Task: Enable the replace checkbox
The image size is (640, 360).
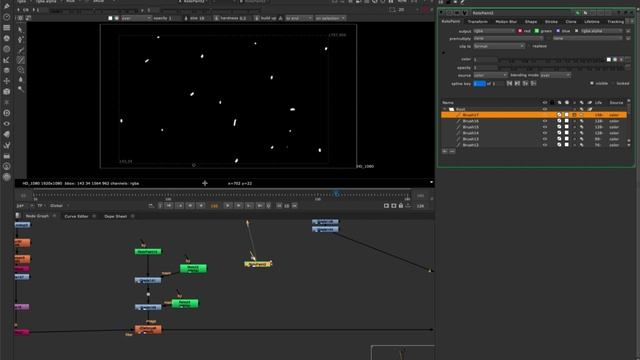Action: pyautogui.click(x=530, y=46)
